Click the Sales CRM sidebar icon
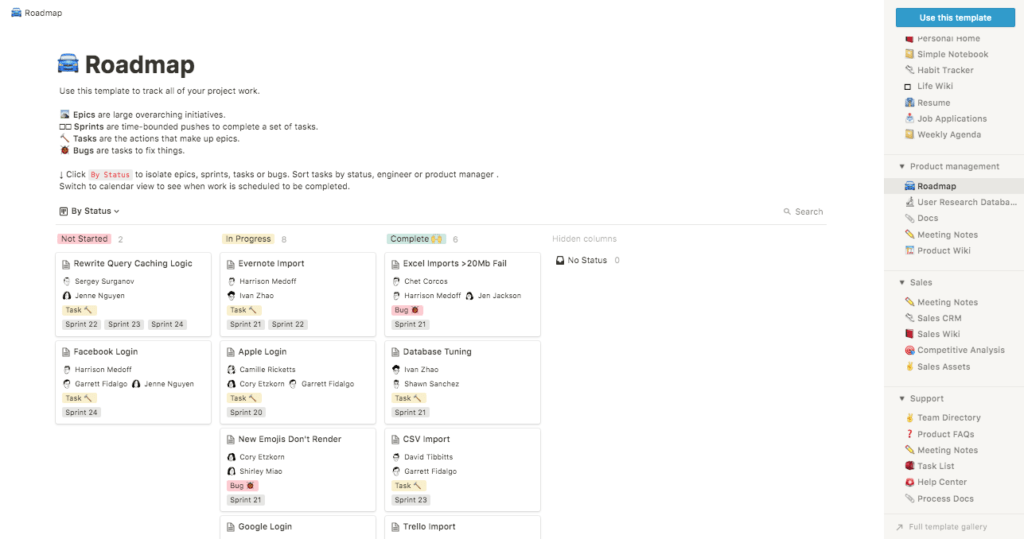 (x=909, y=318)
